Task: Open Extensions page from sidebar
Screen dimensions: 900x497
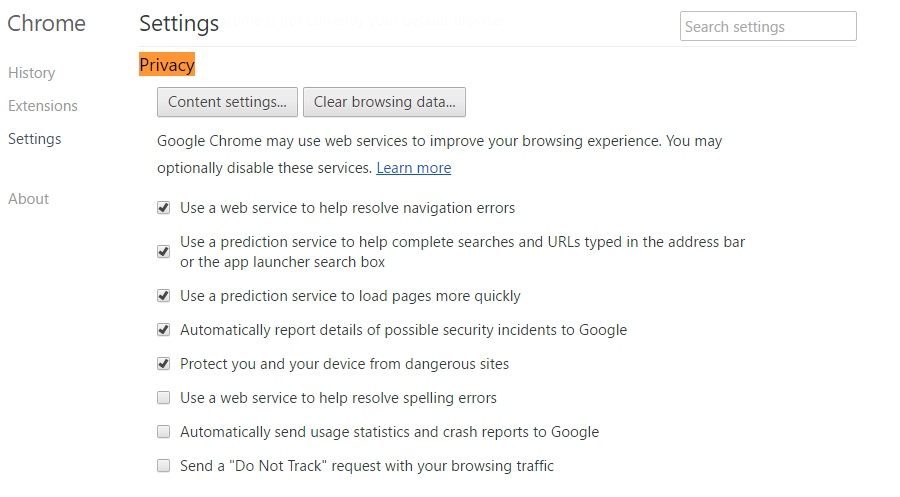Action: pyautogui.click(x=43, y=106)
